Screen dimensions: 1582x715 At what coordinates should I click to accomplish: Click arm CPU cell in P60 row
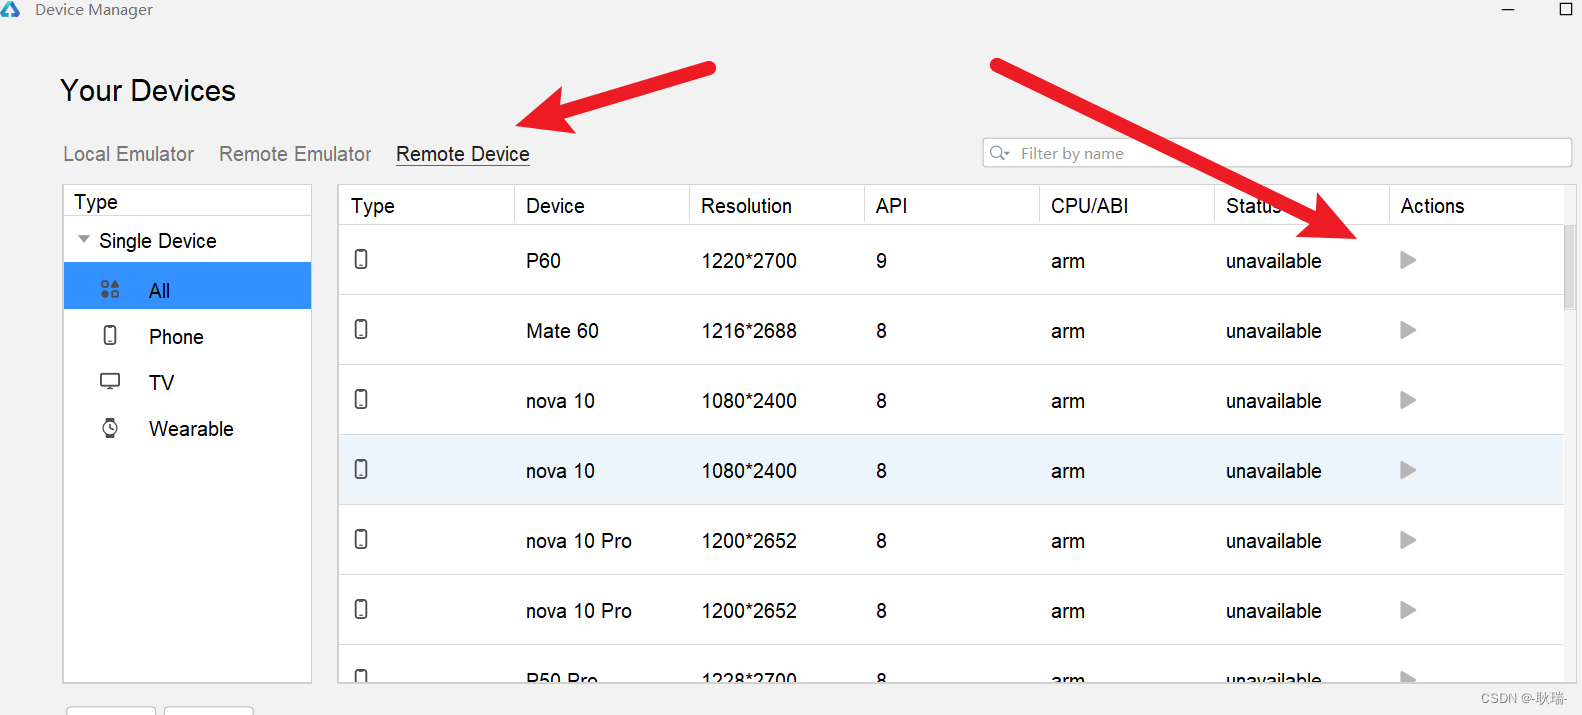1067,261
